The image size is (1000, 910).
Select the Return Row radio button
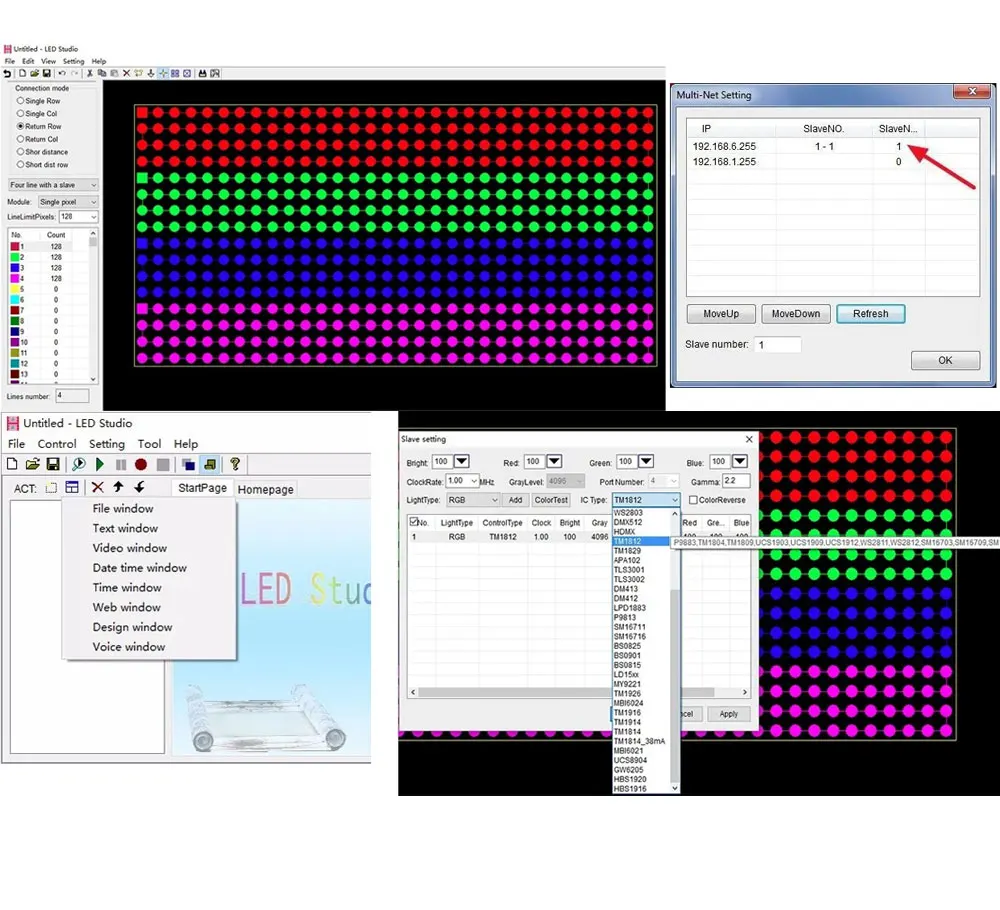pyautogui.click(x=20, y=126)
